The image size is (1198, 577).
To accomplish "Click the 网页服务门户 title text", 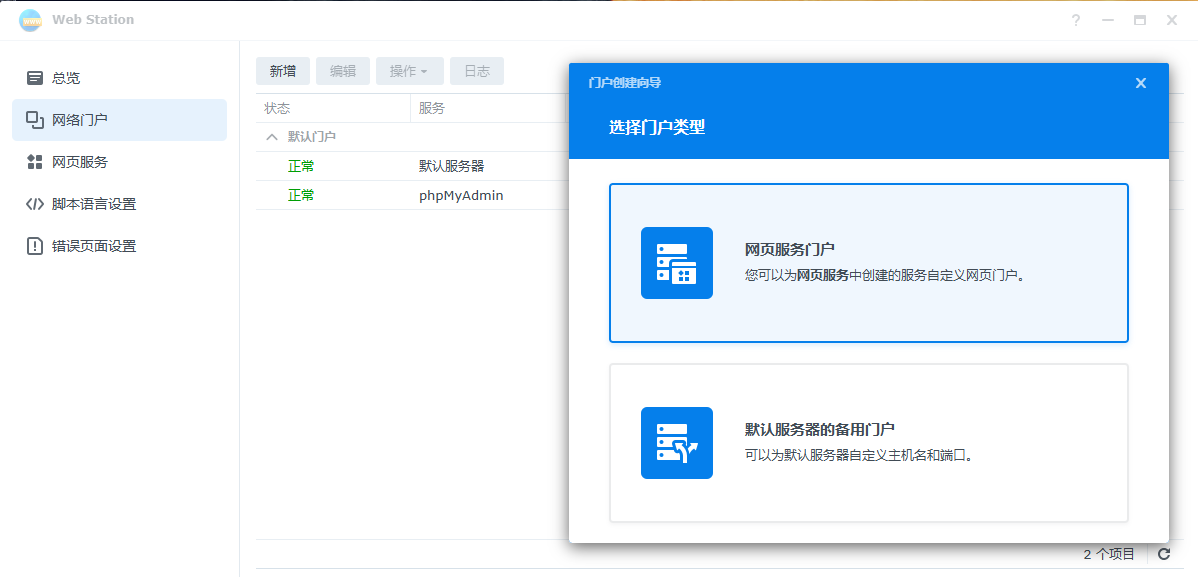I will pyautogui.click(x=789, y=250).
